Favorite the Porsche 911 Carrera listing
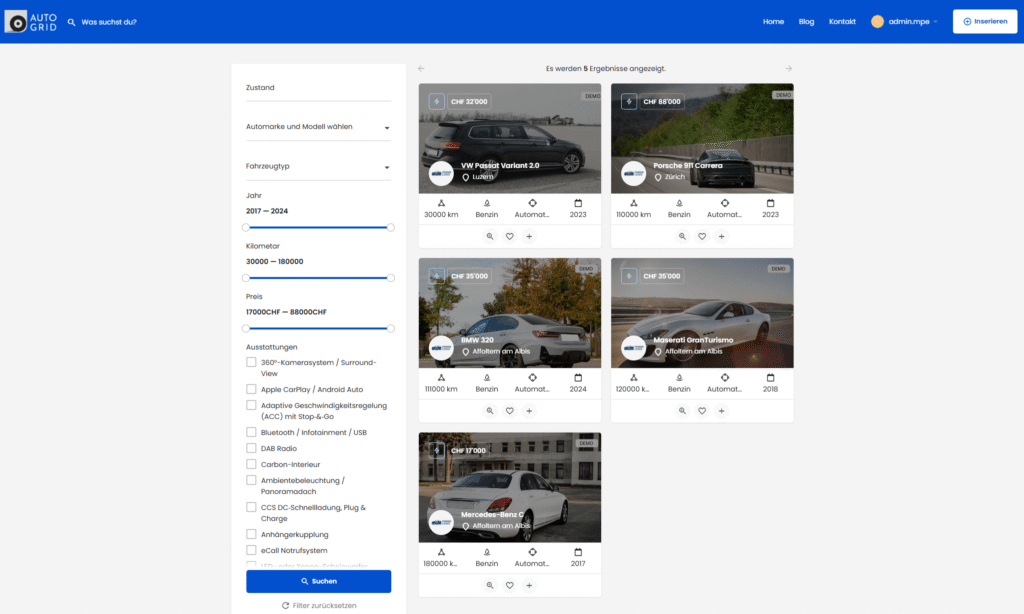The height and width of the screenshot is (614, 1024). pos(702,236)
